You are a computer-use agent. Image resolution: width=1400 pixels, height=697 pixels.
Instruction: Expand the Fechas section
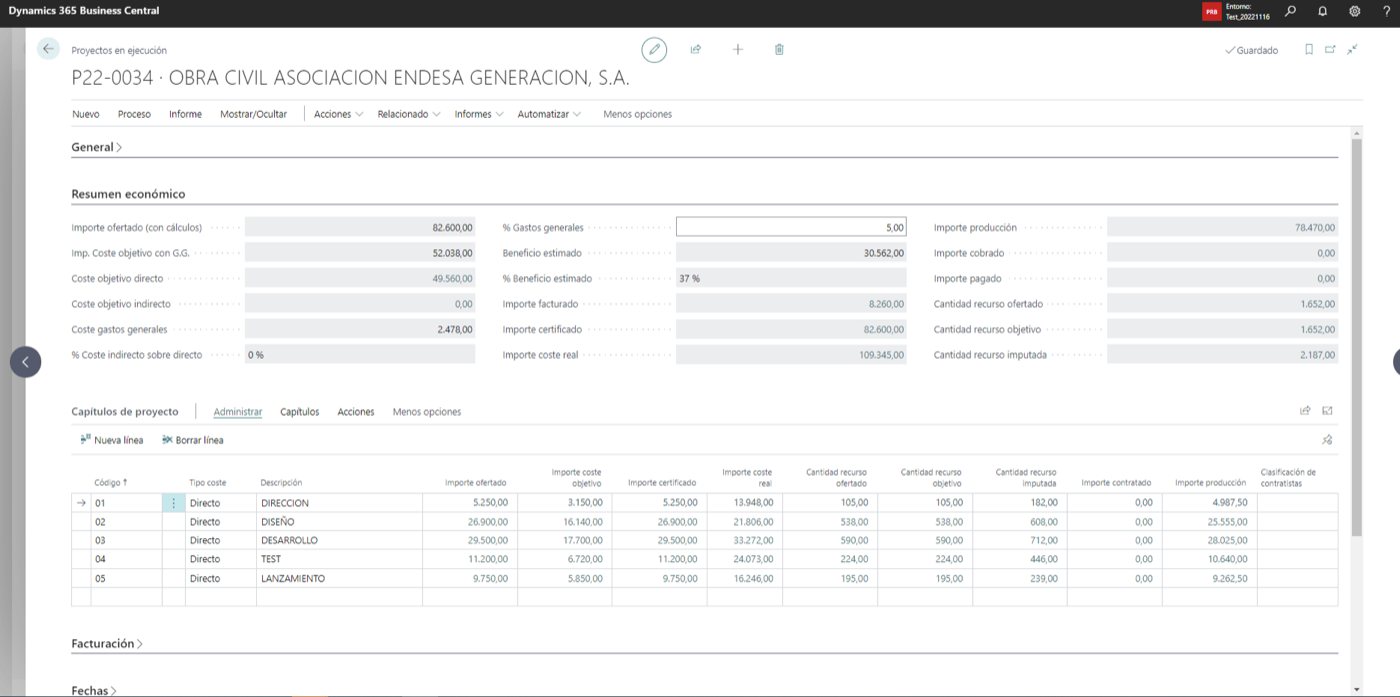point(94,690)
